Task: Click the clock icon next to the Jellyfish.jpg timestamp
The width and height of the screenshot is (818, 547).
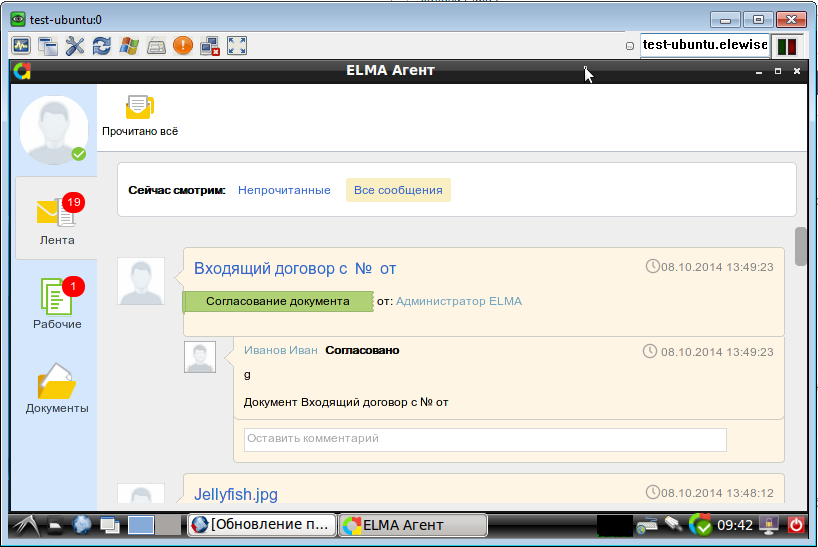Action: click(653, 492)
